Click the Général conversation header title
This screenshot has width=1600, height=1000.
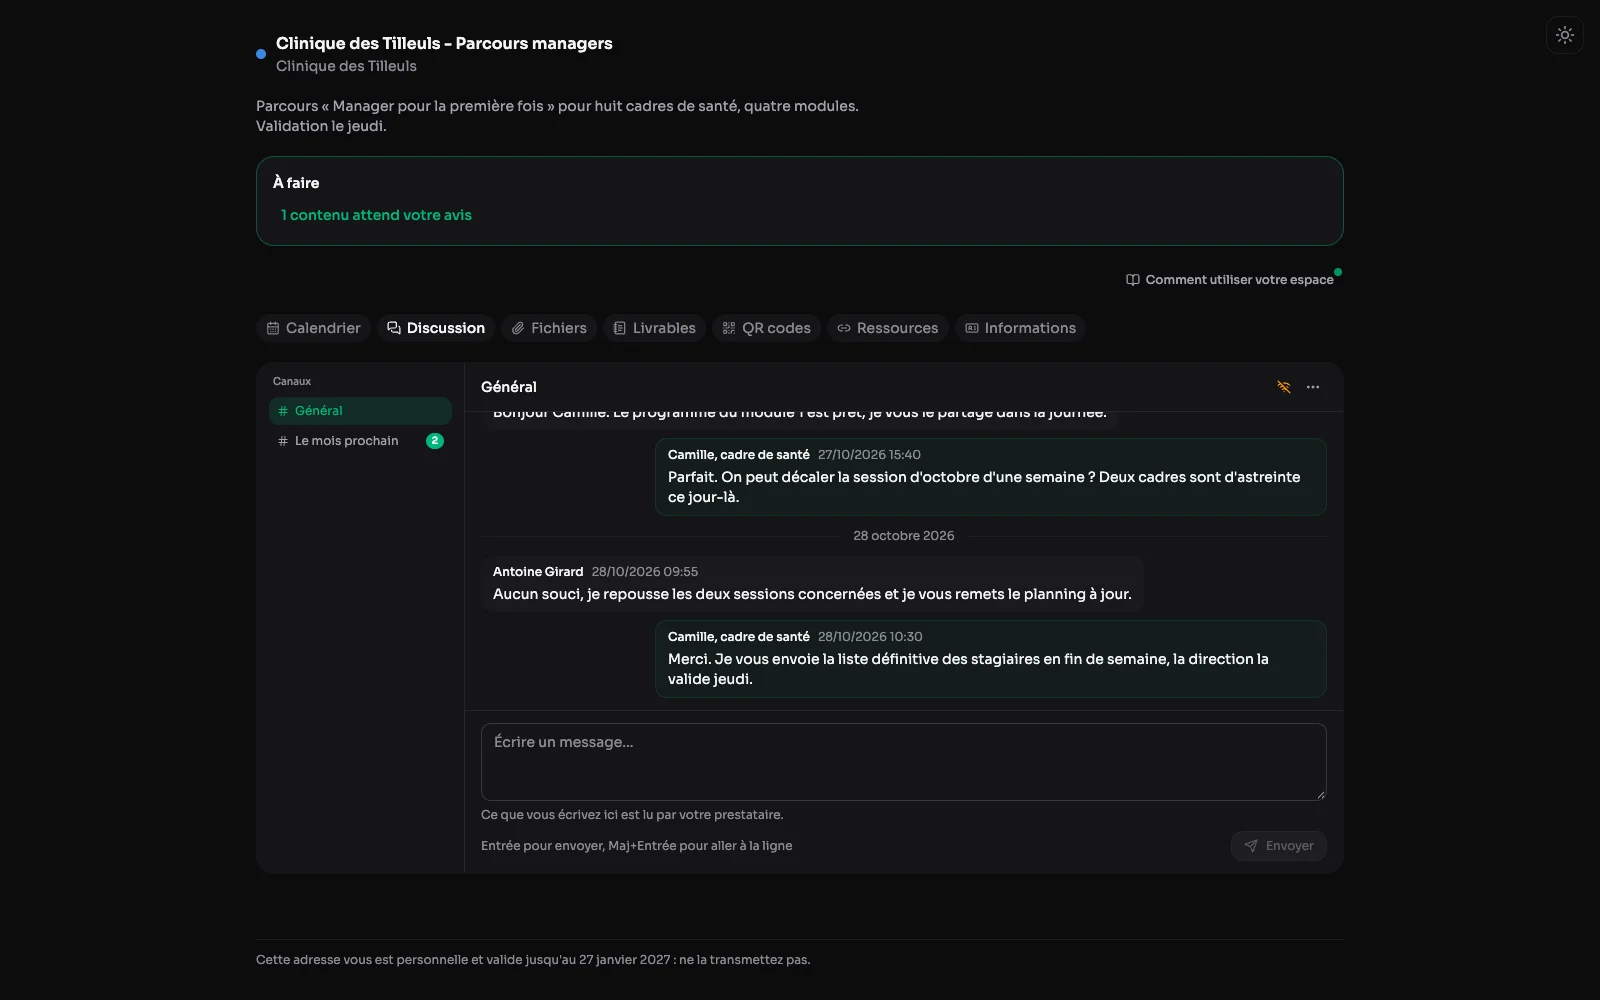pos(509,387)
